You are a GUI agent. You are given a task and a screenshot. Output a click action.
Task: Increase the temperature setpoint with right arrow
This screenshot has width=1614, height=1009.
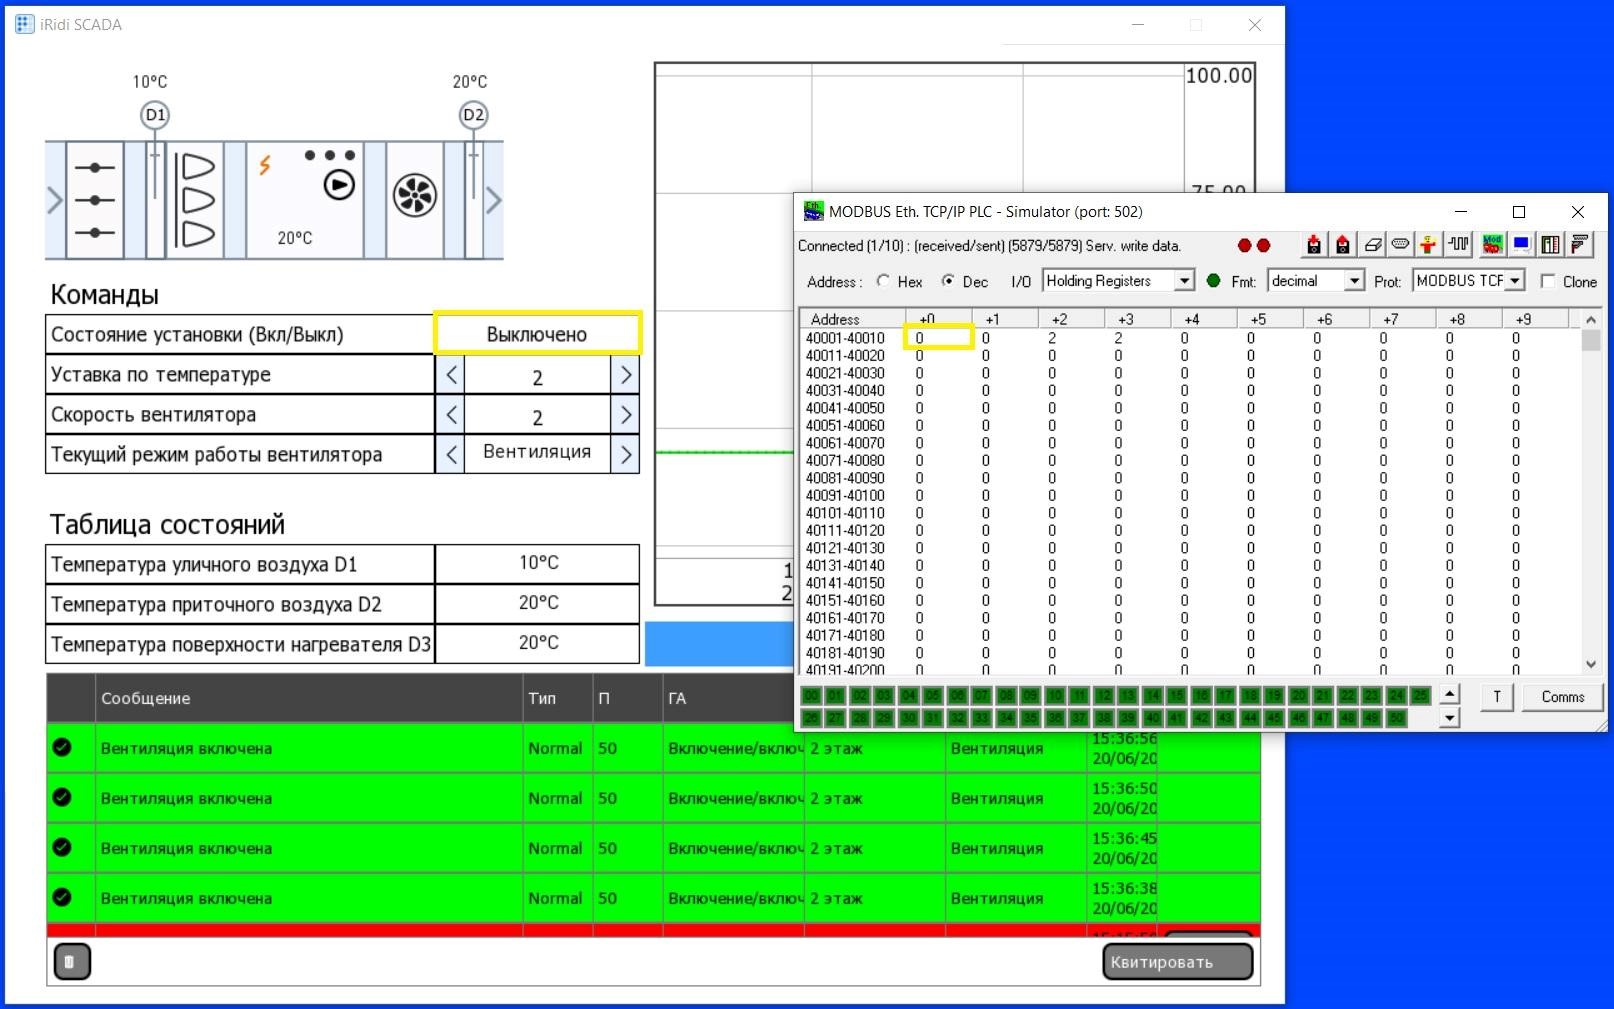pos(625,375)
